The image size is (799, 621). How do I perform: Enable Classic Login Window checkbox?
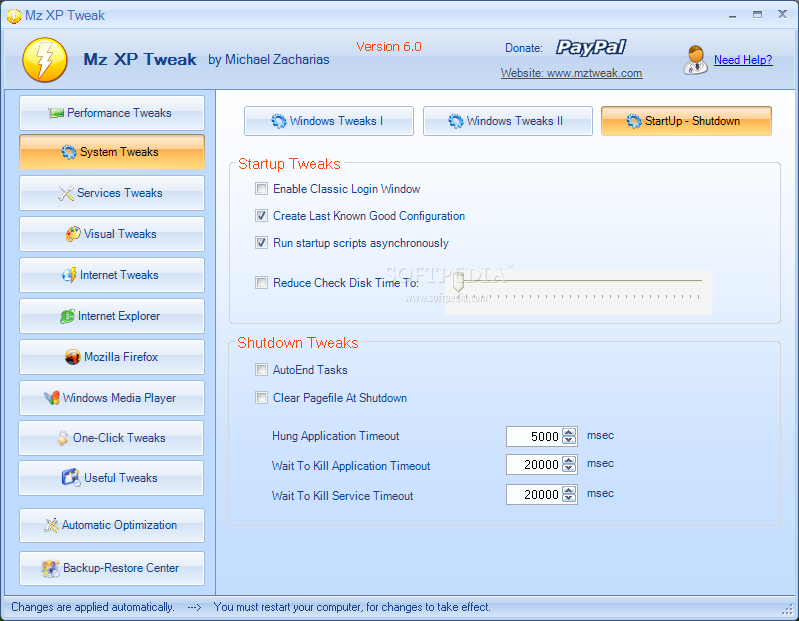(261, 189)
